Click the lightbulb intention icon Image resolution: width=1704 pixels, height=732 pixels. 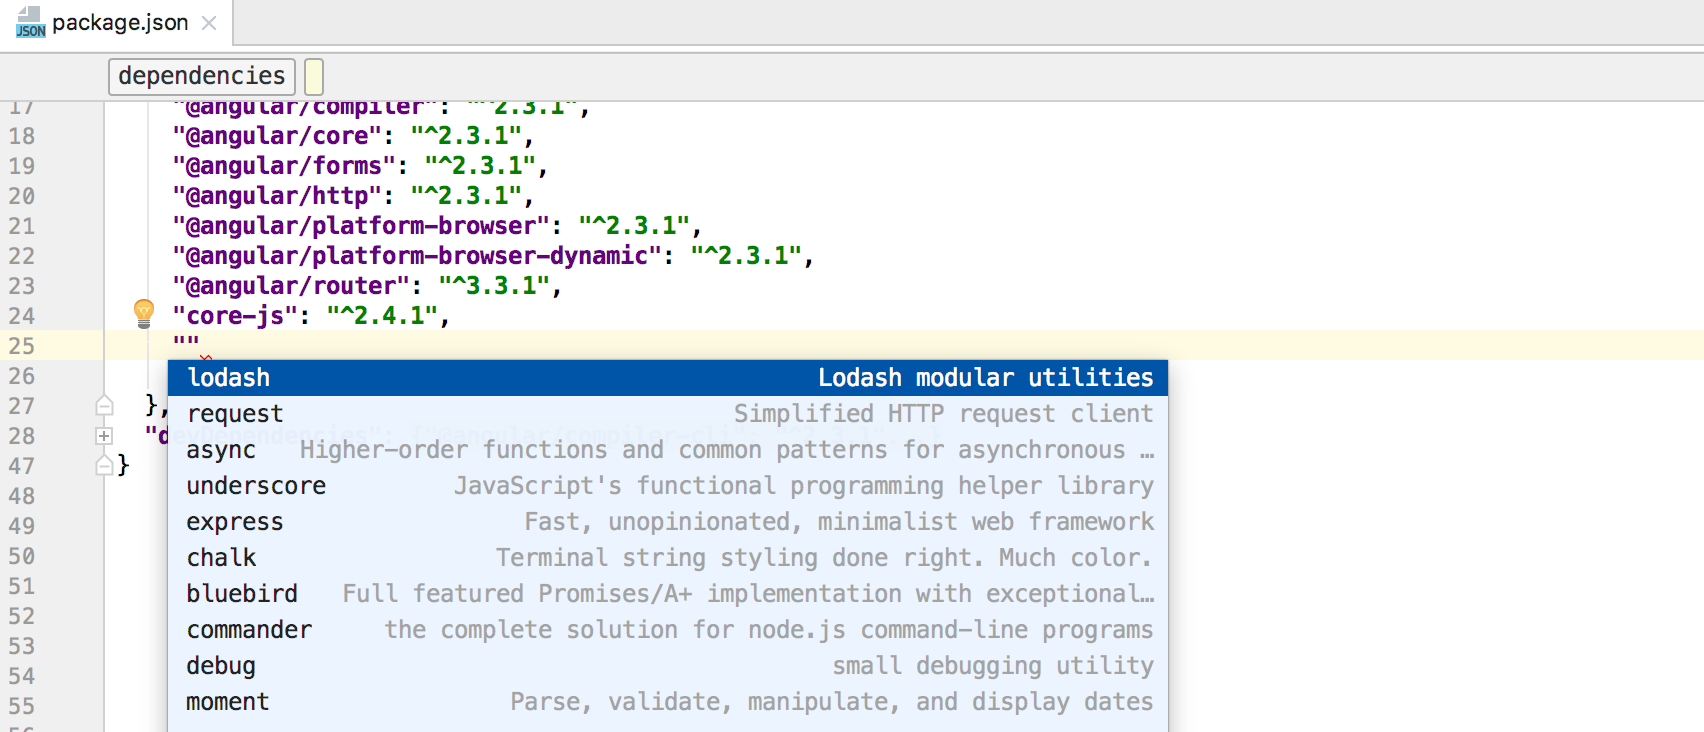pos(144,314)
